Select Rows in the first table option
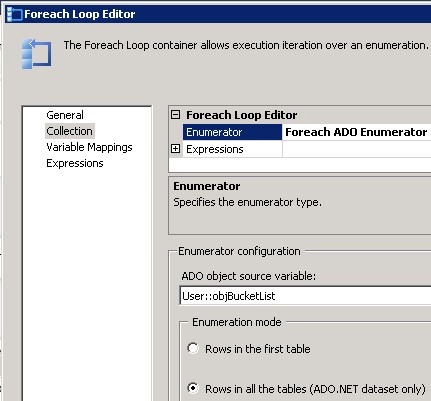Image resolution: width=431 pixels, height=401 pixels. (x=193, y=348)
